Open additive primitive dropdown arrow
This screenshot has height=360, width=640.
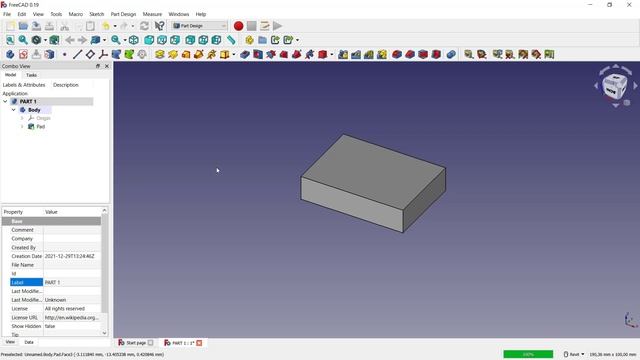(x=233, y=55)
